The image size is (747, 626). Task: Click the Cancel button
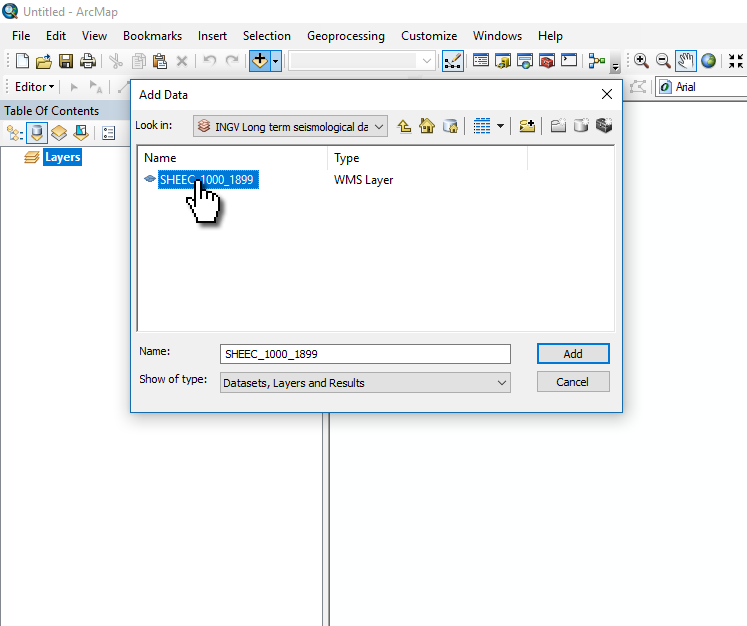(x=573, y=382)
